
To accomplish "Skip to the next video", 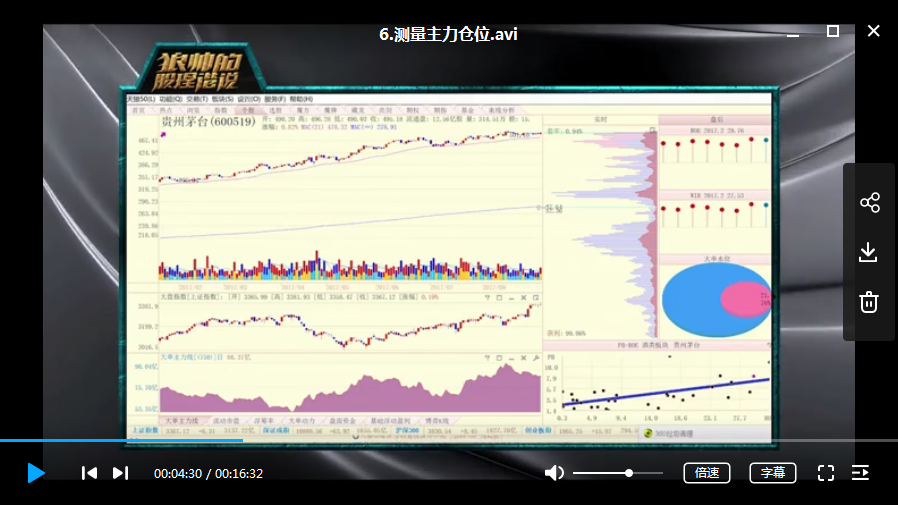I will [120, 473].
